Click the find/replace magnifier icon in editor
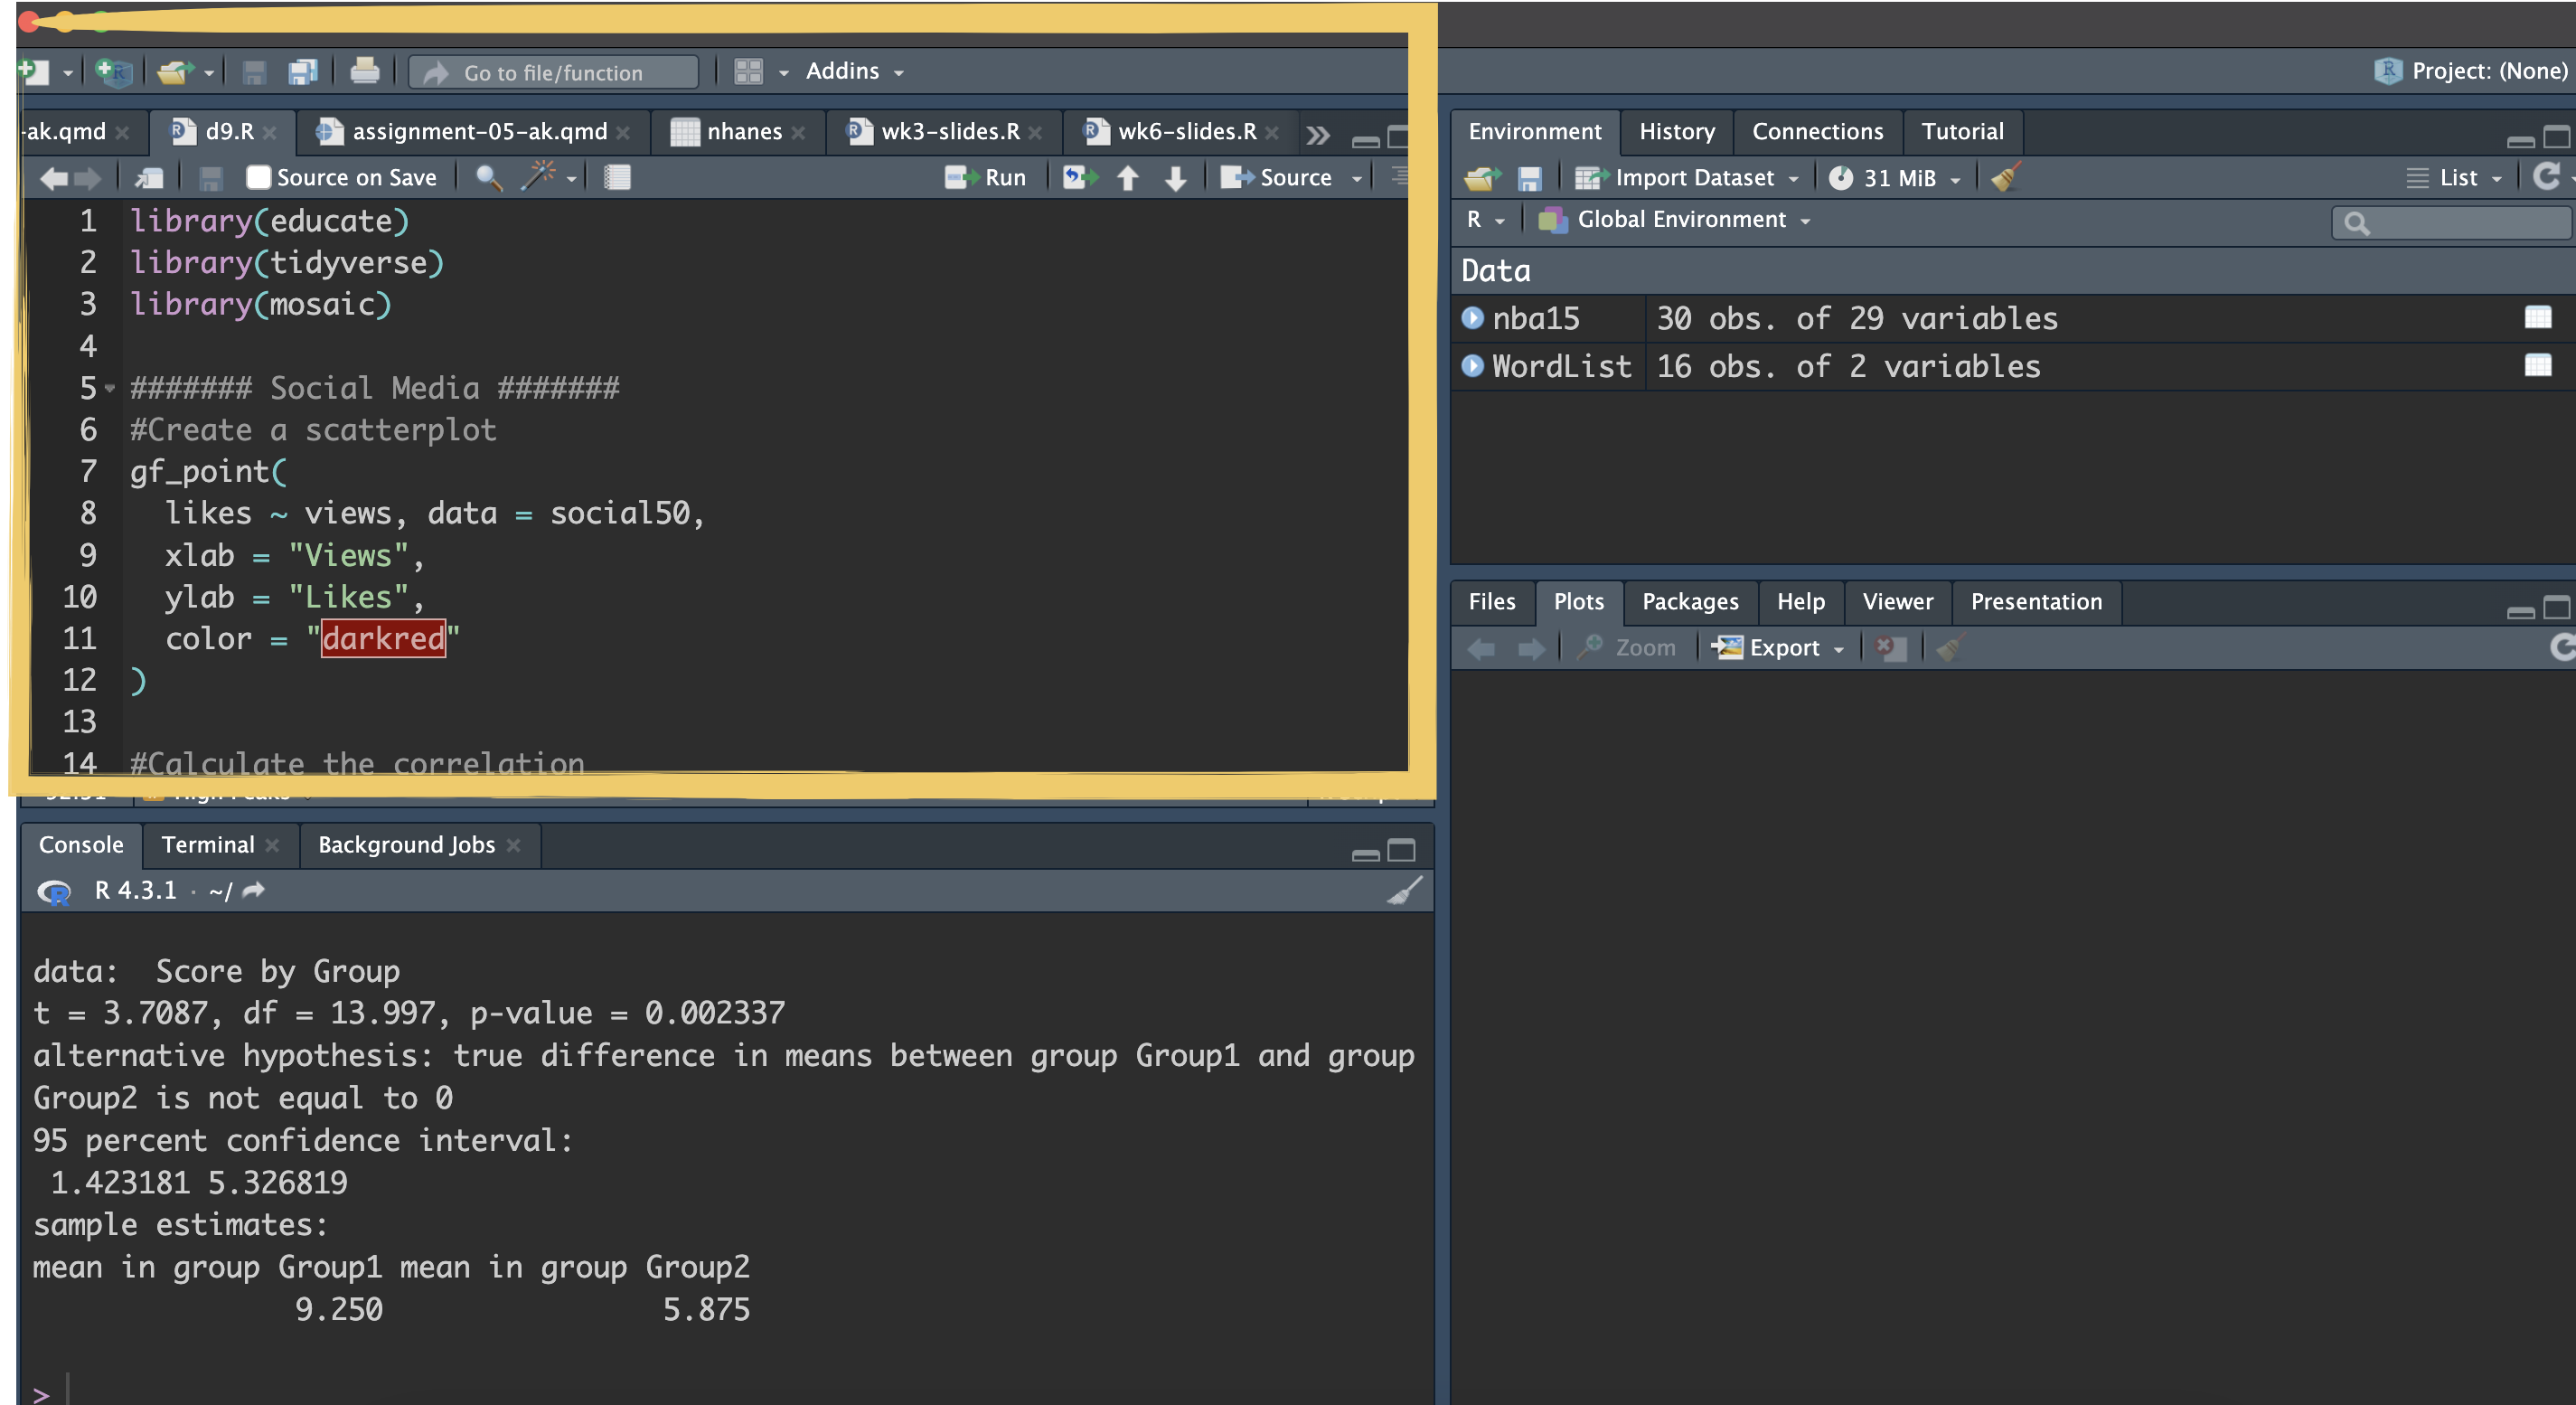This screenshot has height=1405, width=2576. click(488, 178)
